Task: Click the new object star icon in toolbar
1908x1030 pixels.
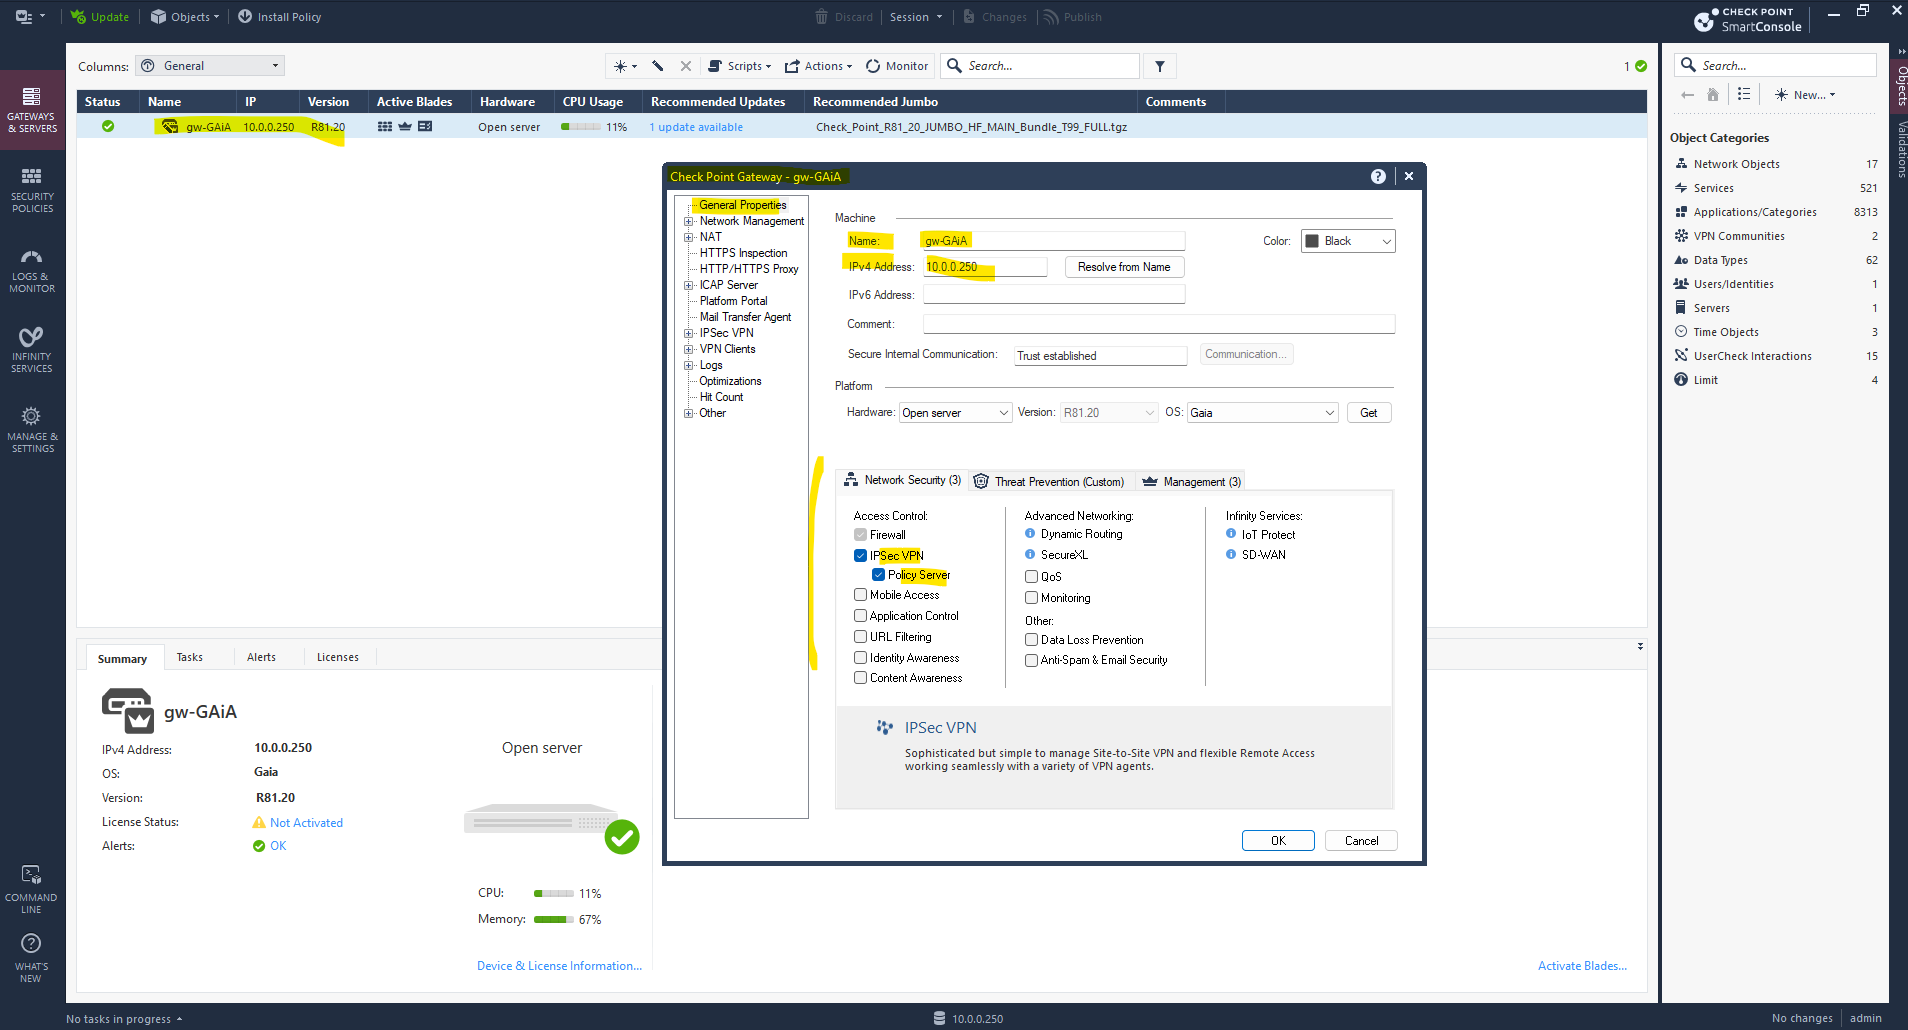Action: 625,66
